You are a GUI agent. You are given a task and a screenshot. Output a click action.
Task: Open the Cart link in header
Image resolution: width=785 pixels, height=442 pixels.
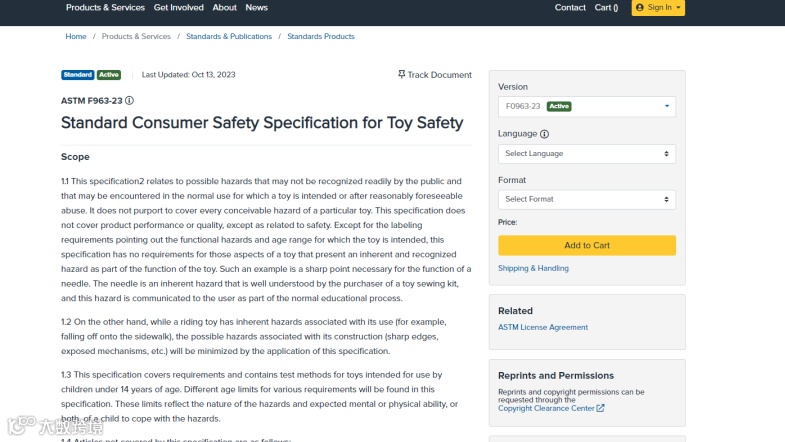606,7
